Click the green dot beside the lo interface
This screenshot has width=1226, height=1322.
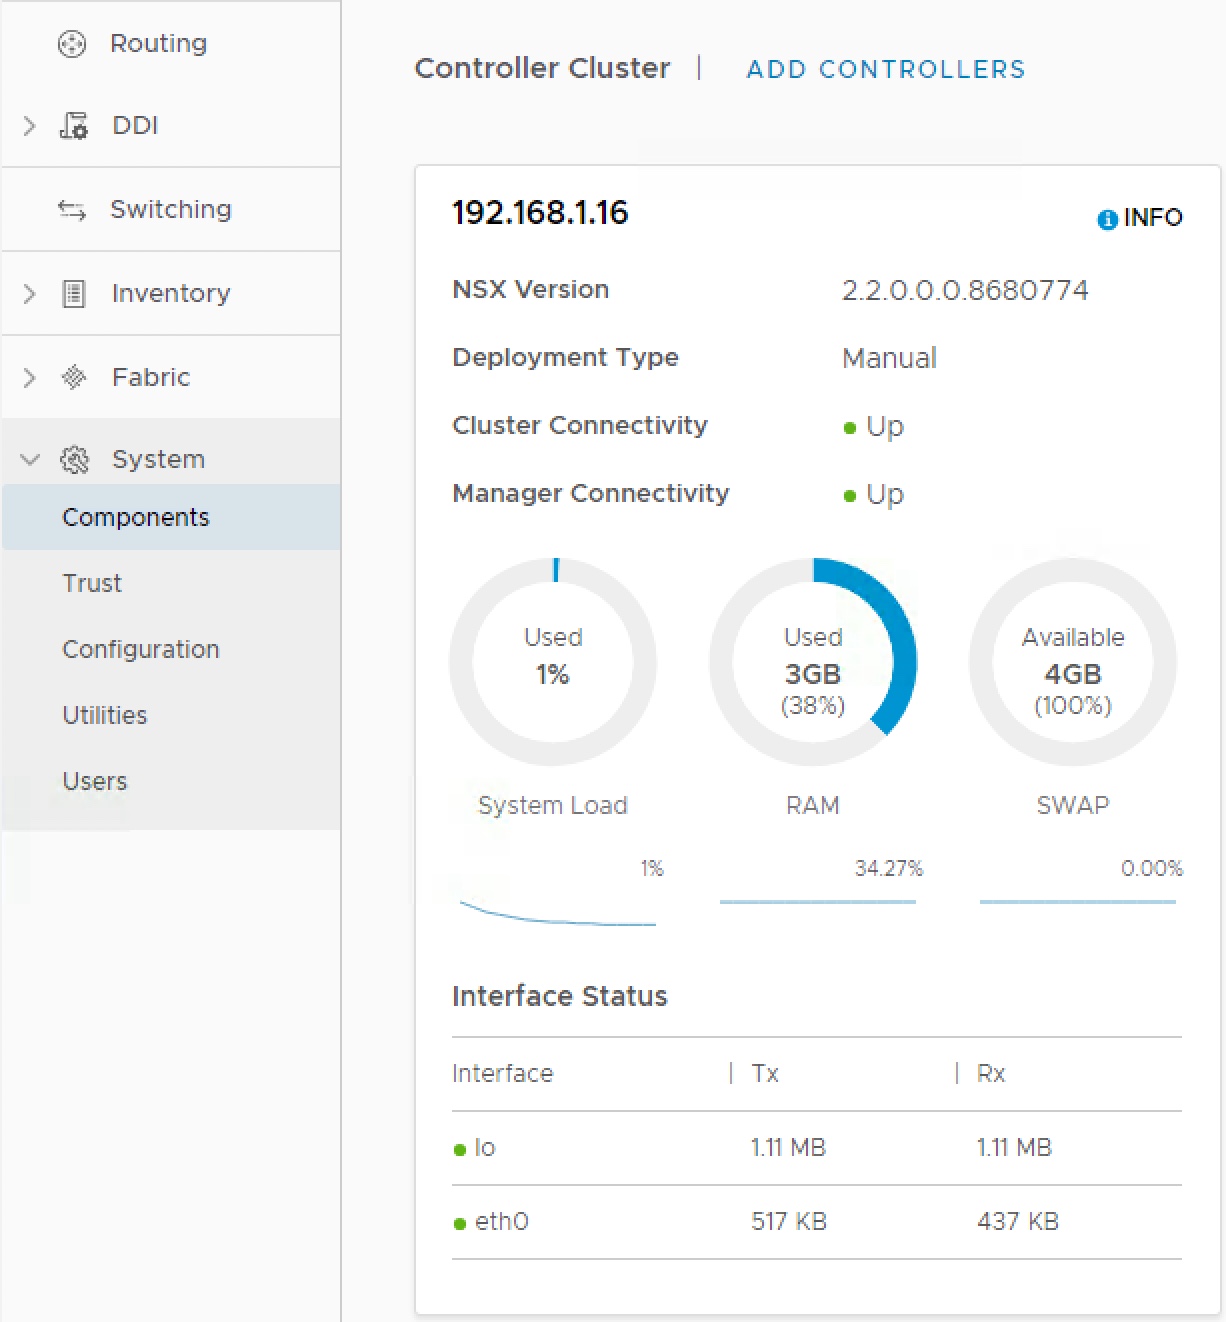460,1149
